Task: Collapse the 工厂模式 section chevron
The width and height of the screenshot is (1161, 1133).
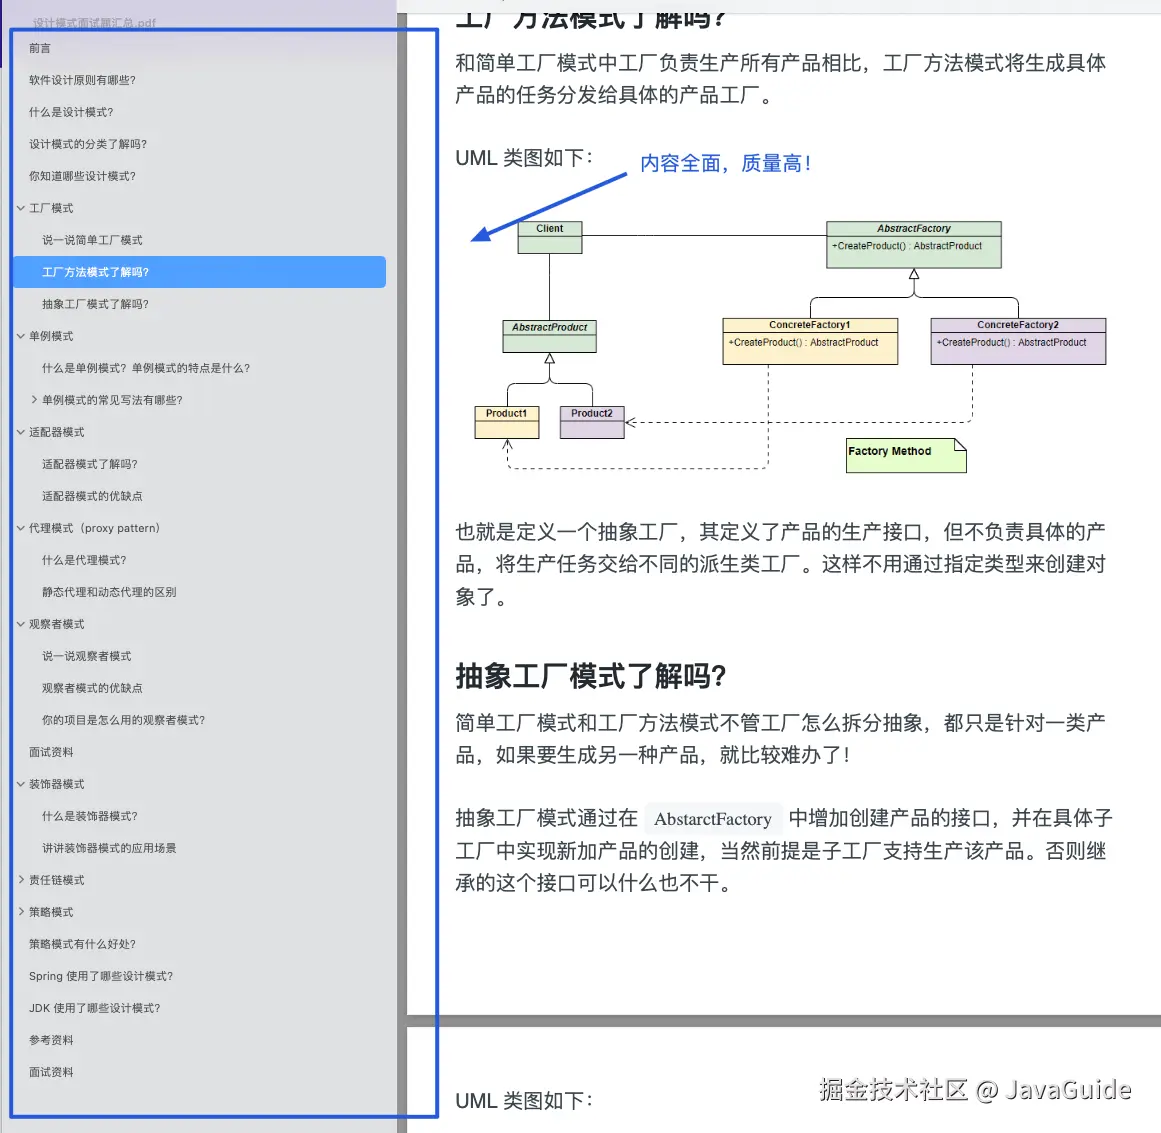Action: coord(20,208)
